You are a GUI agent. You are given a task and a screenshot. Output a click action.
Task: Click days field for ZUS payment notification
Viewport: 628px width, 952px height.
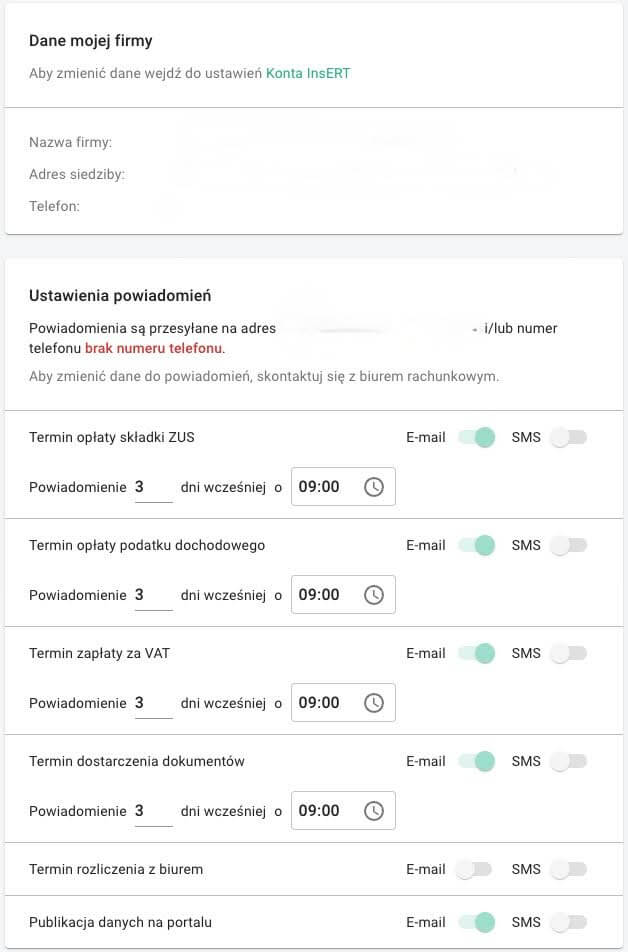click(153, 487)
